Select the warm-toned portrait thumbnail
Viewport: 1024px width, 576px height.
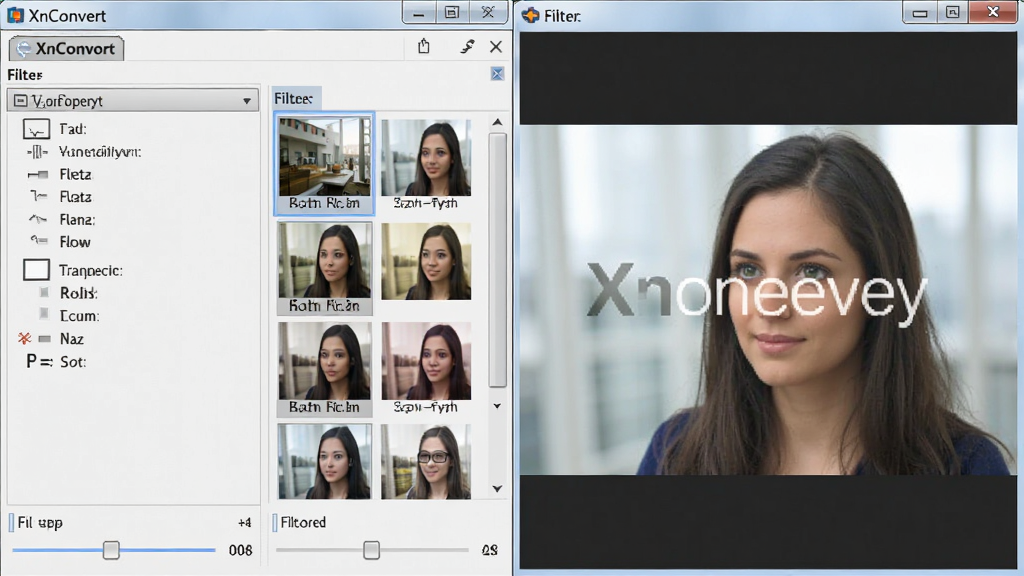[426, 261]
